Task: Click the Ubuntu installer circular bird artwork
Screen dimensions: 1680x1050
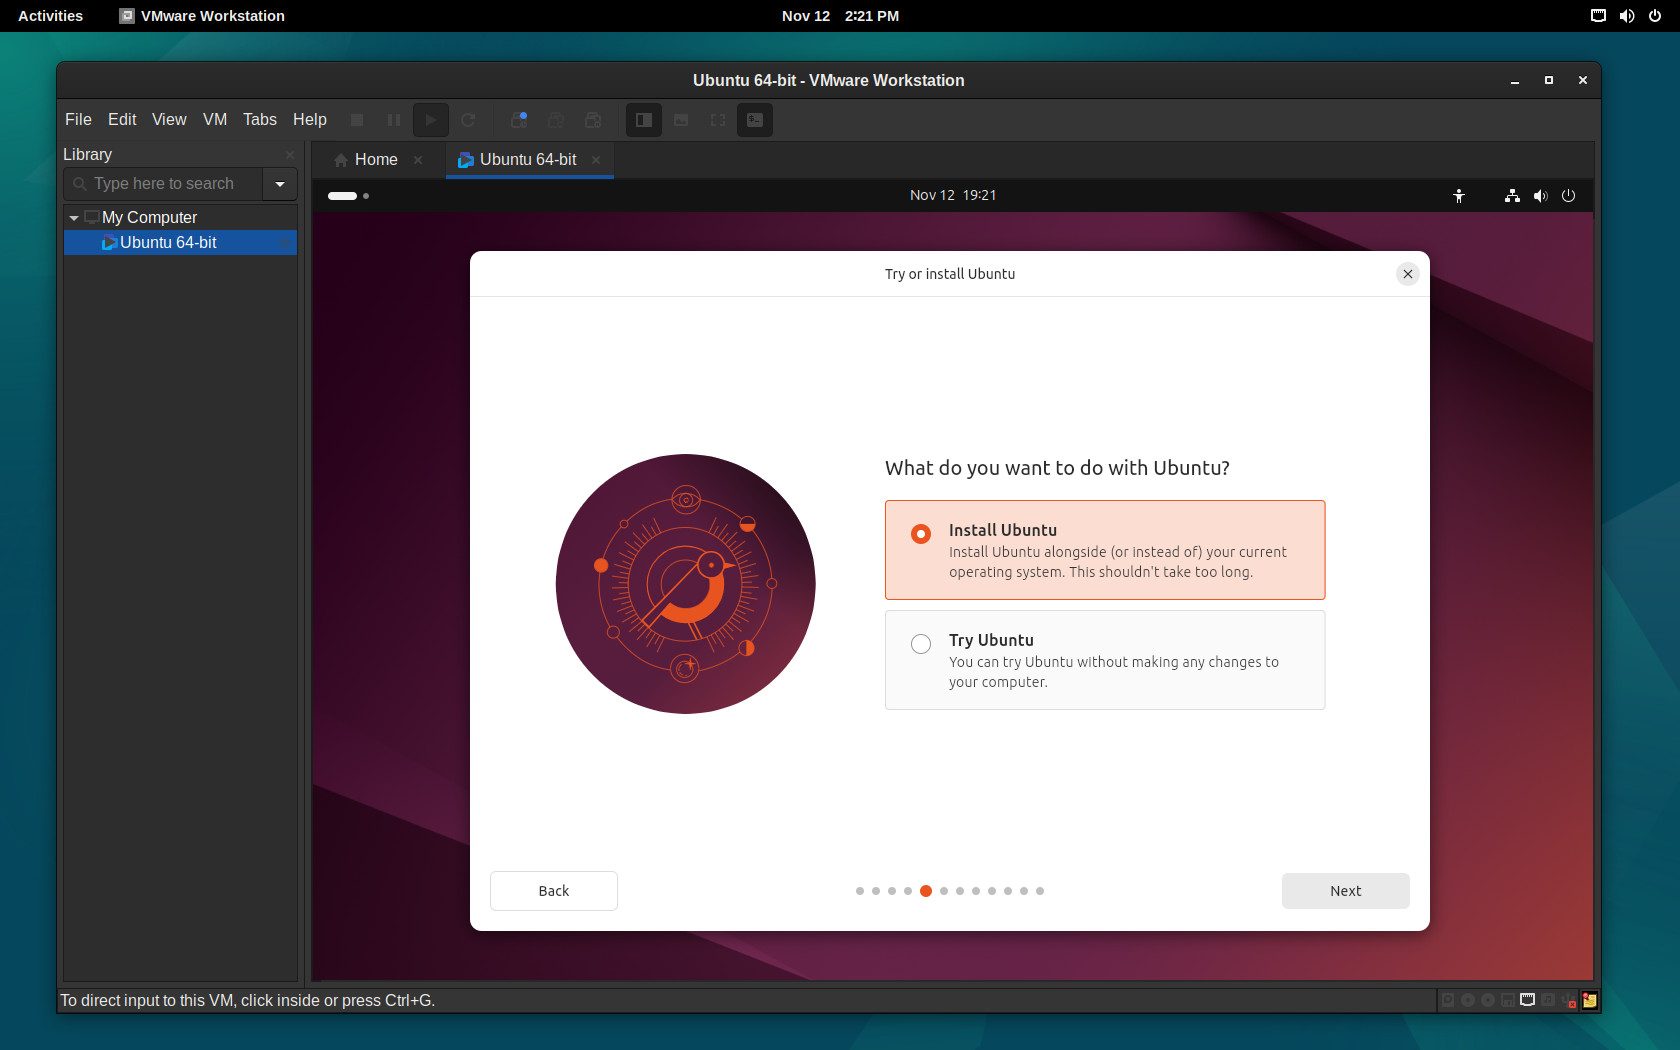Action: 686,584
